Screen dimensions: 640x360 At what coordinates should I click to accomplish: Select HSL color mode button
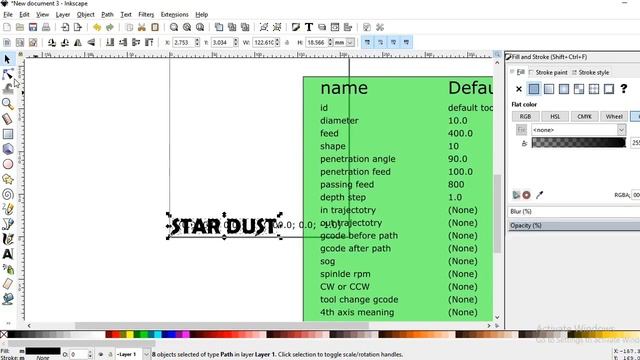click(x=555, y=116)
